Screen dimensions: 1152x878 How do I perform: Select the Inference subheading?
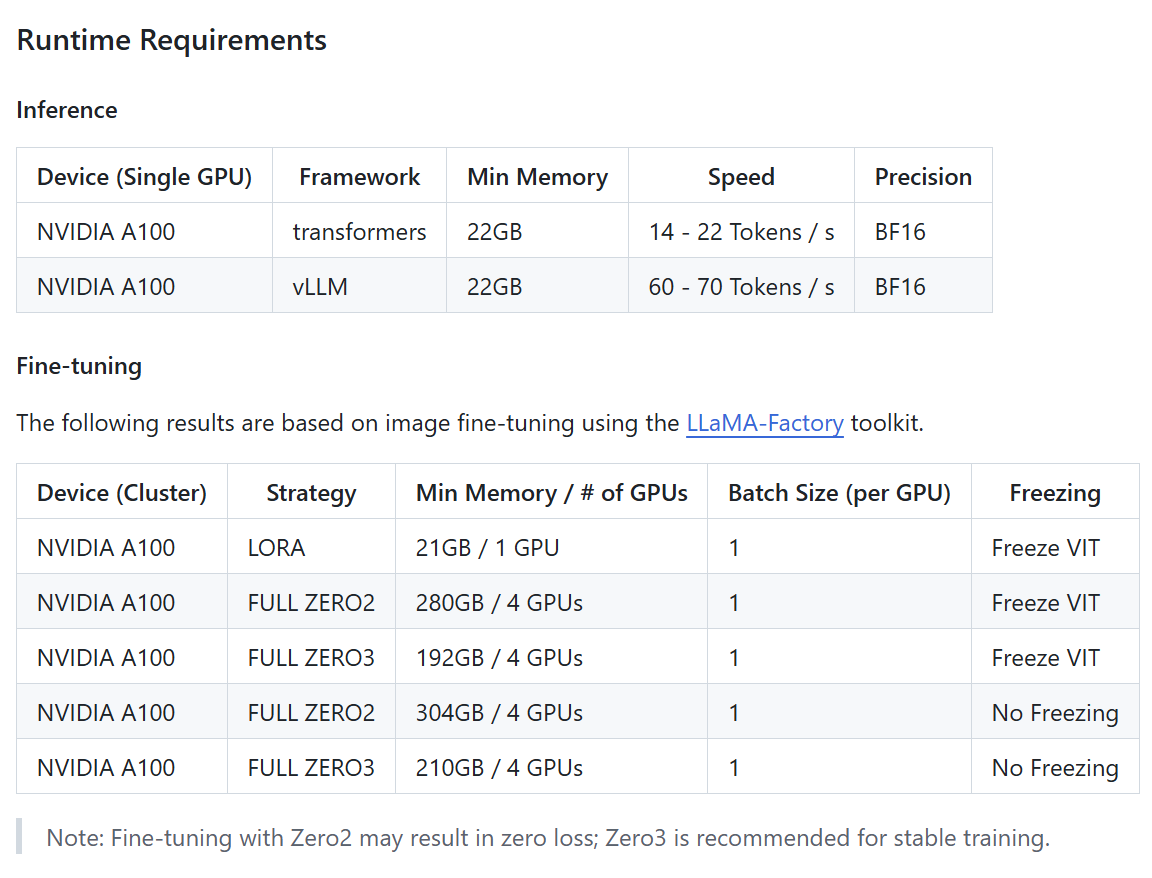67,109
